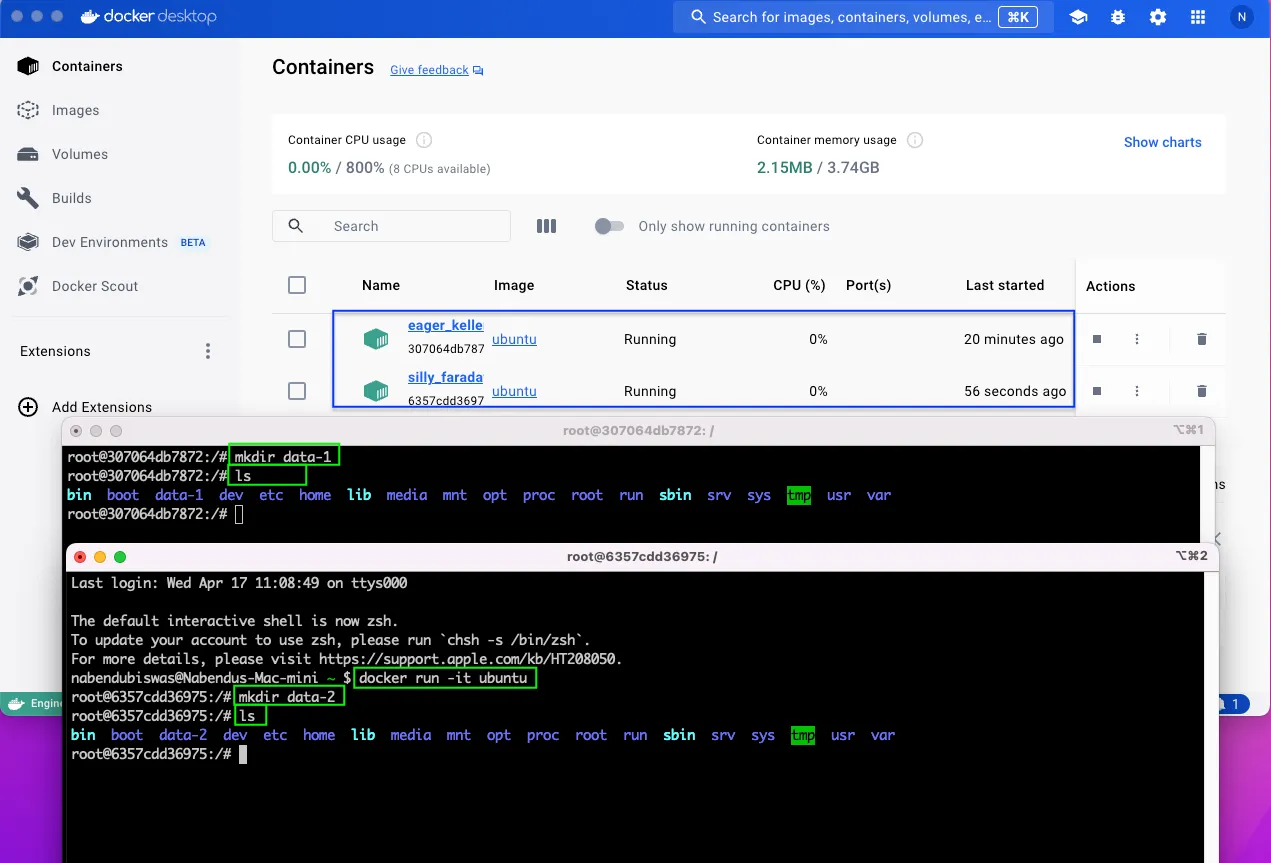This screenshot has height=863, width=1271.
Task: Click data-2 folder in second terminal
Action: 183,735
